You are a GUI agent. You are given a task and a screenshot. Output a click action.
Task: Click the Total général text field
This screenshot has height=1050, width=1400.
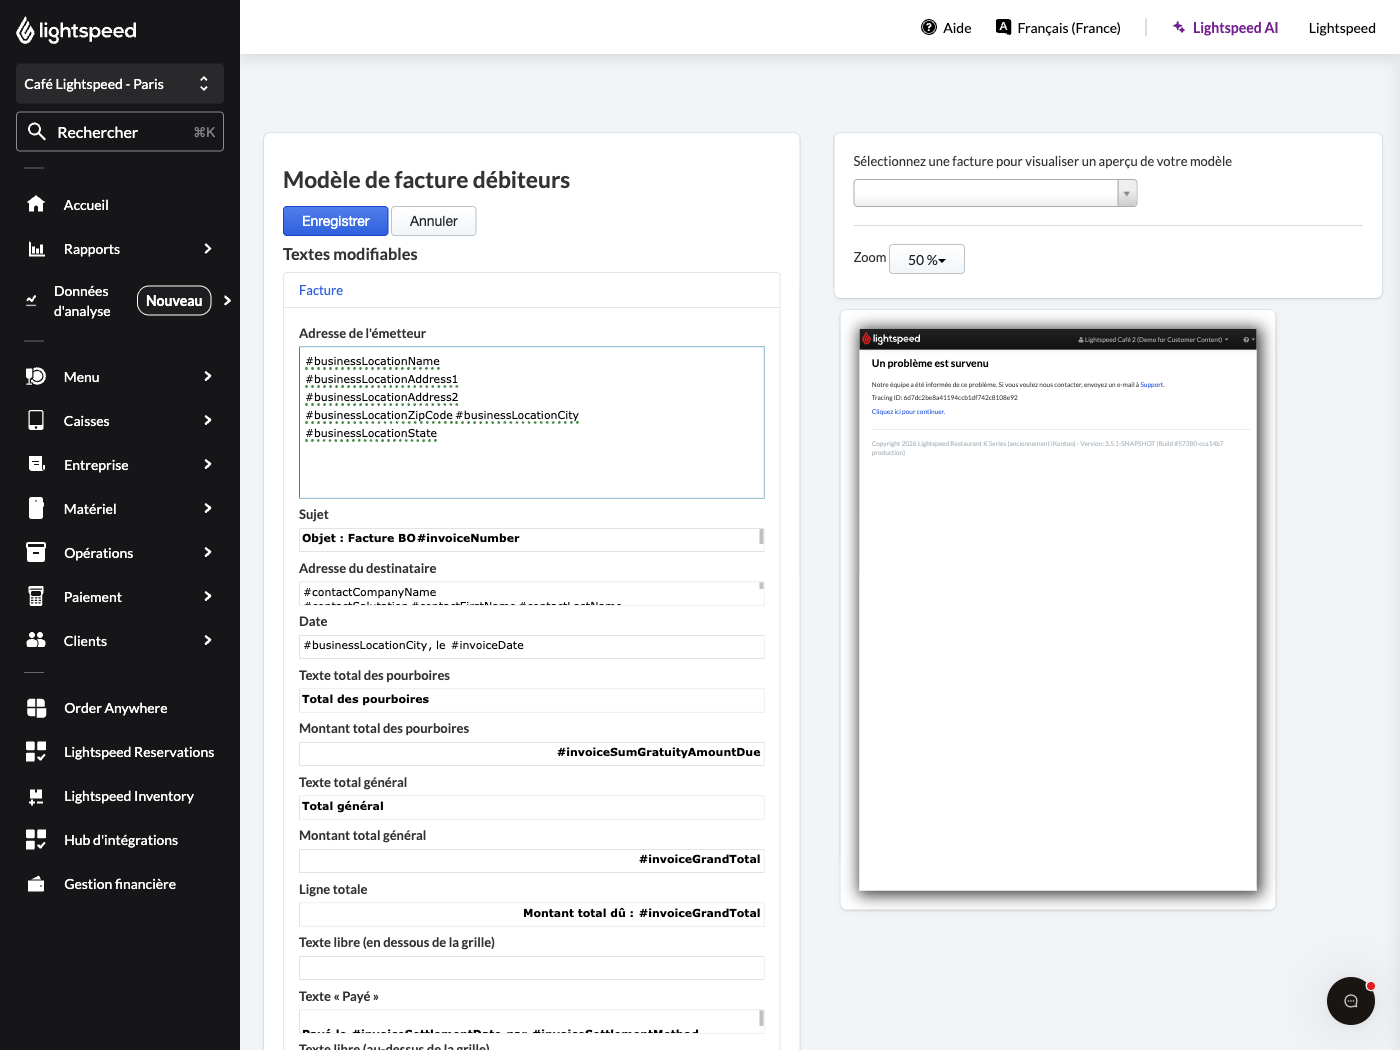click(x=532, y=807)
